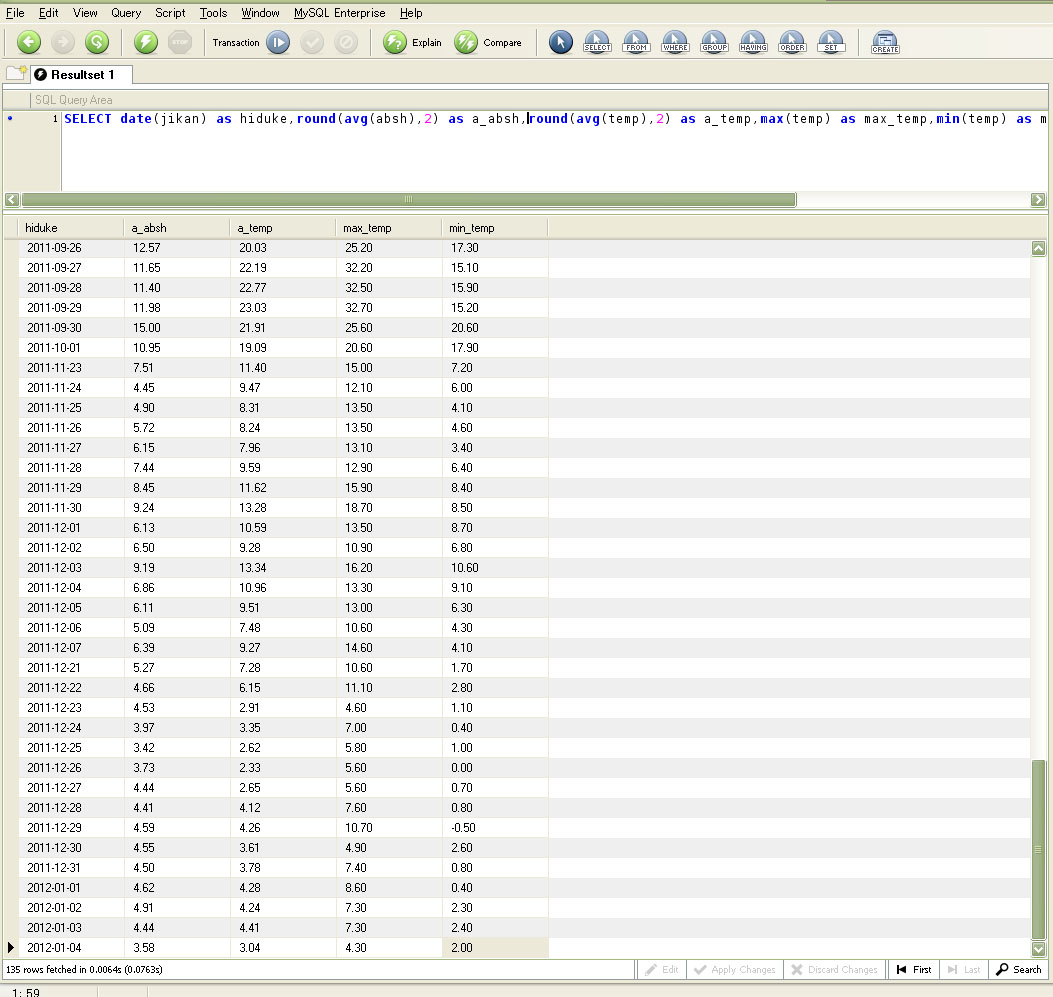Screen dimensions: 1053x997
Task: Click the green Refresh icon
Action: [97, 42]
